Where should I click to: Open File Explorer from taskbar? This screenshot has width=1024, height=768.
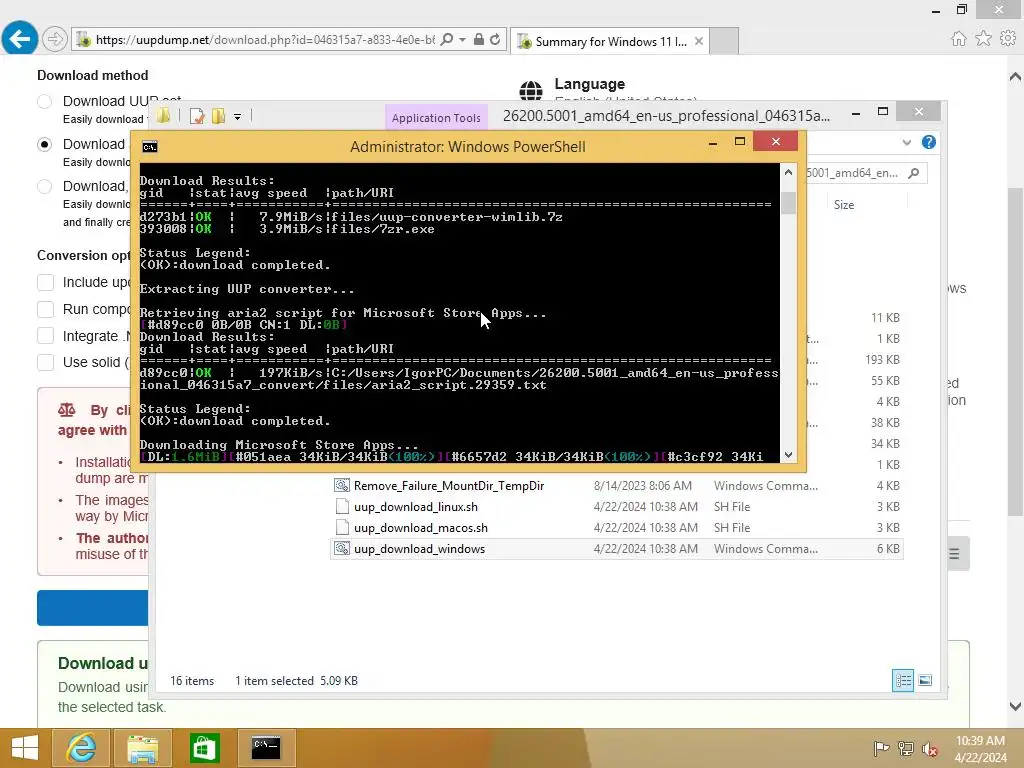pyautogui.click(x=142, y=748)
